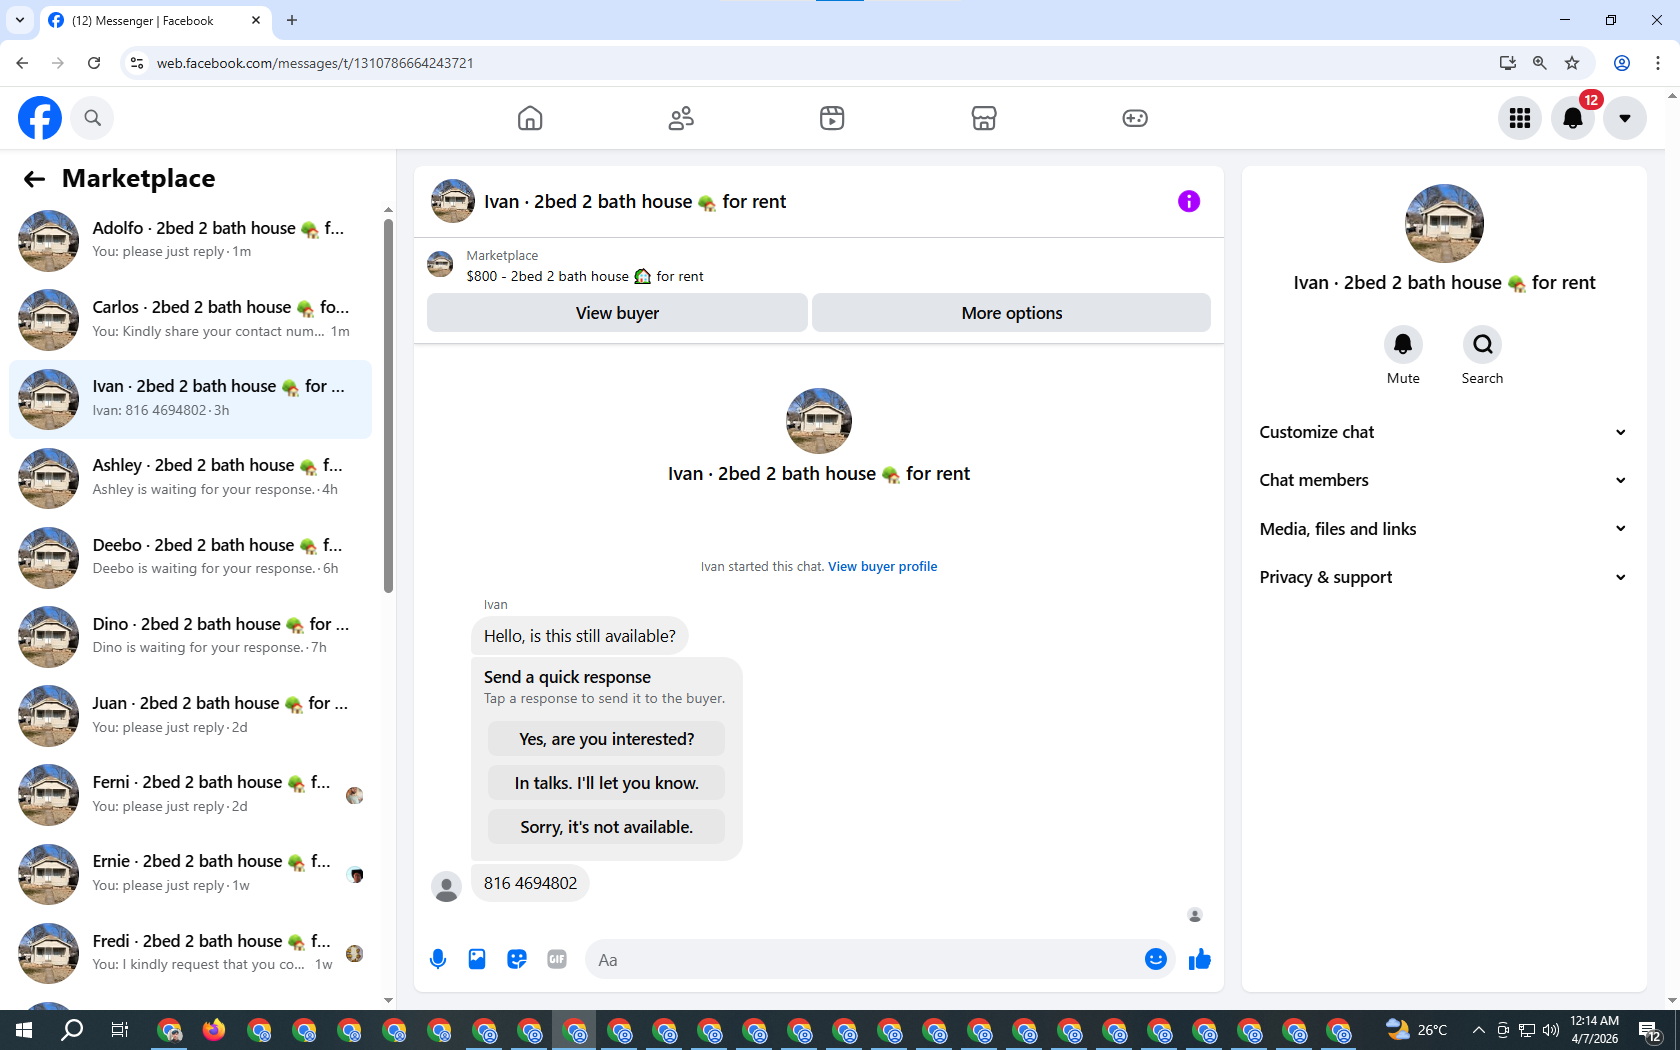Screen dimensions: 1680x1050
Task: Open Dino's conversation
Action: (190, 636)
